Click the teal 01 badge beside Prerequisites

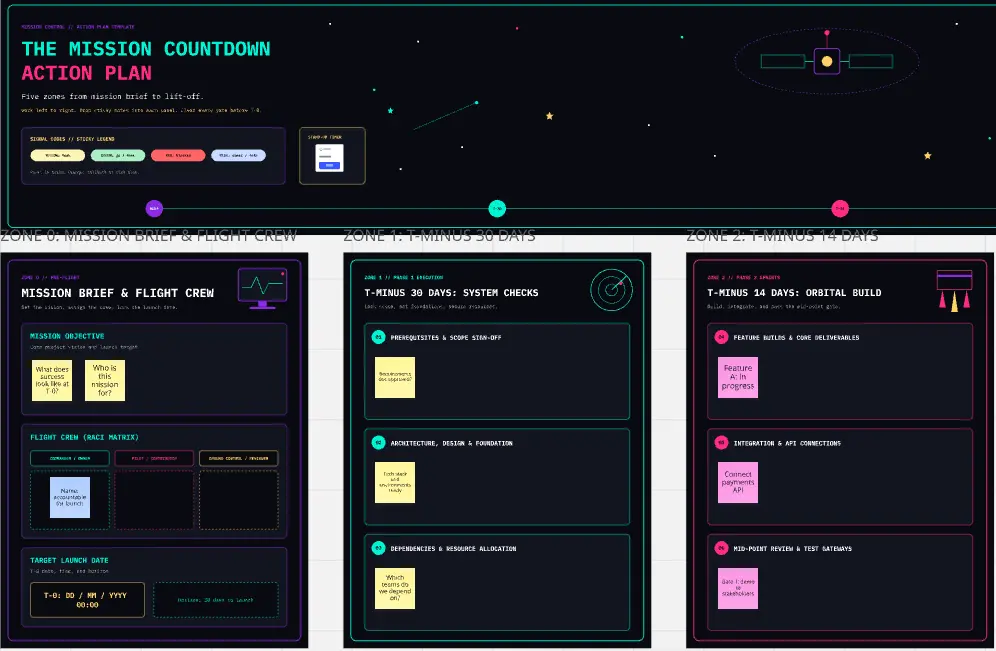point(379,337)
